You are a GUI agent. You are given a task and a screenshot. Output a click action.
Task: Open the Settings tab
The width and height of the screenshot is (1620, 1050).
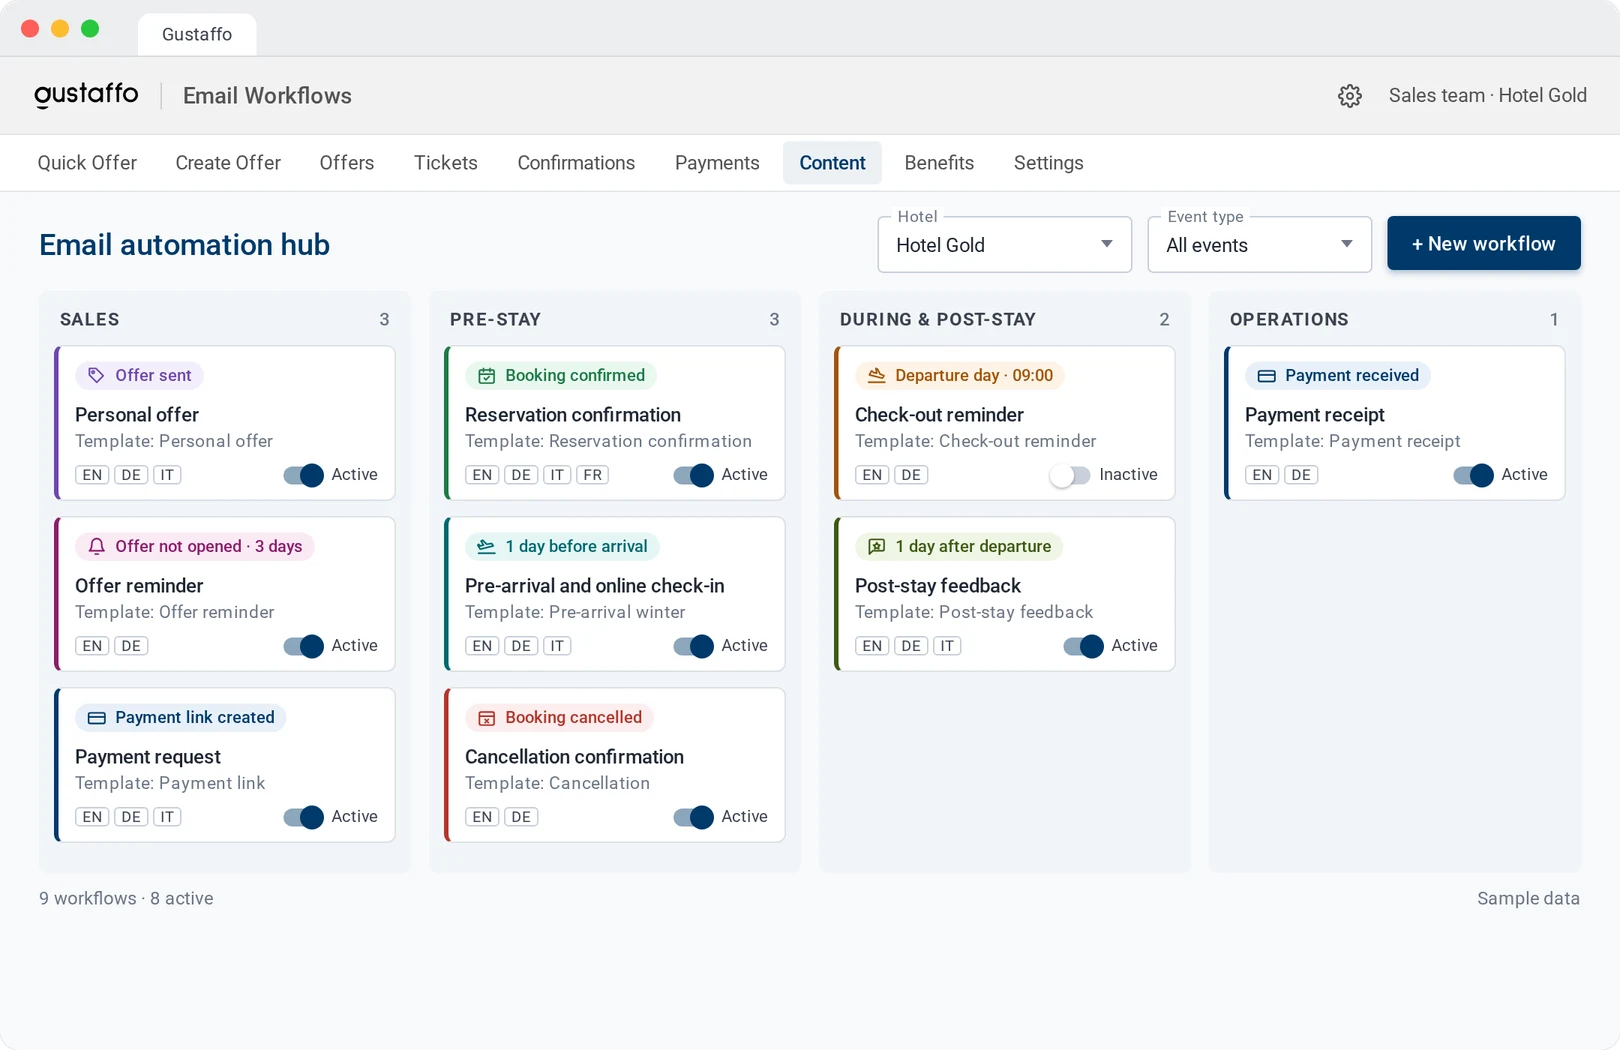(1048, 163)
